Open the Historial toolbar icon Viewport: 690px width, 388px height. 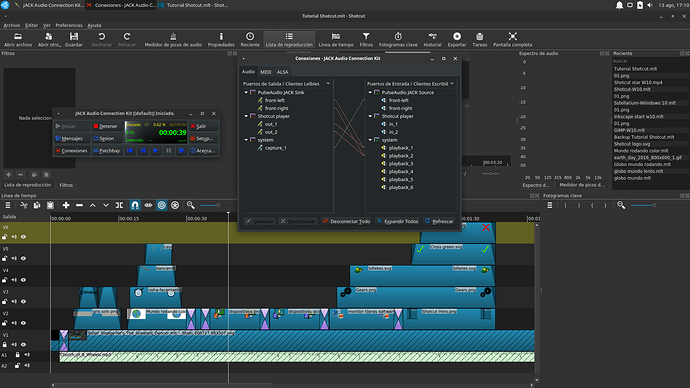(432, 39)
